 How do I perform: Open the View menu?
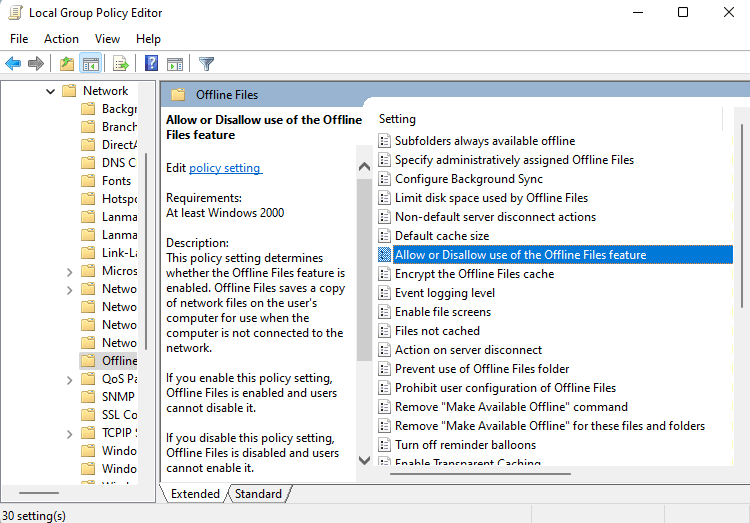(107, 39)
